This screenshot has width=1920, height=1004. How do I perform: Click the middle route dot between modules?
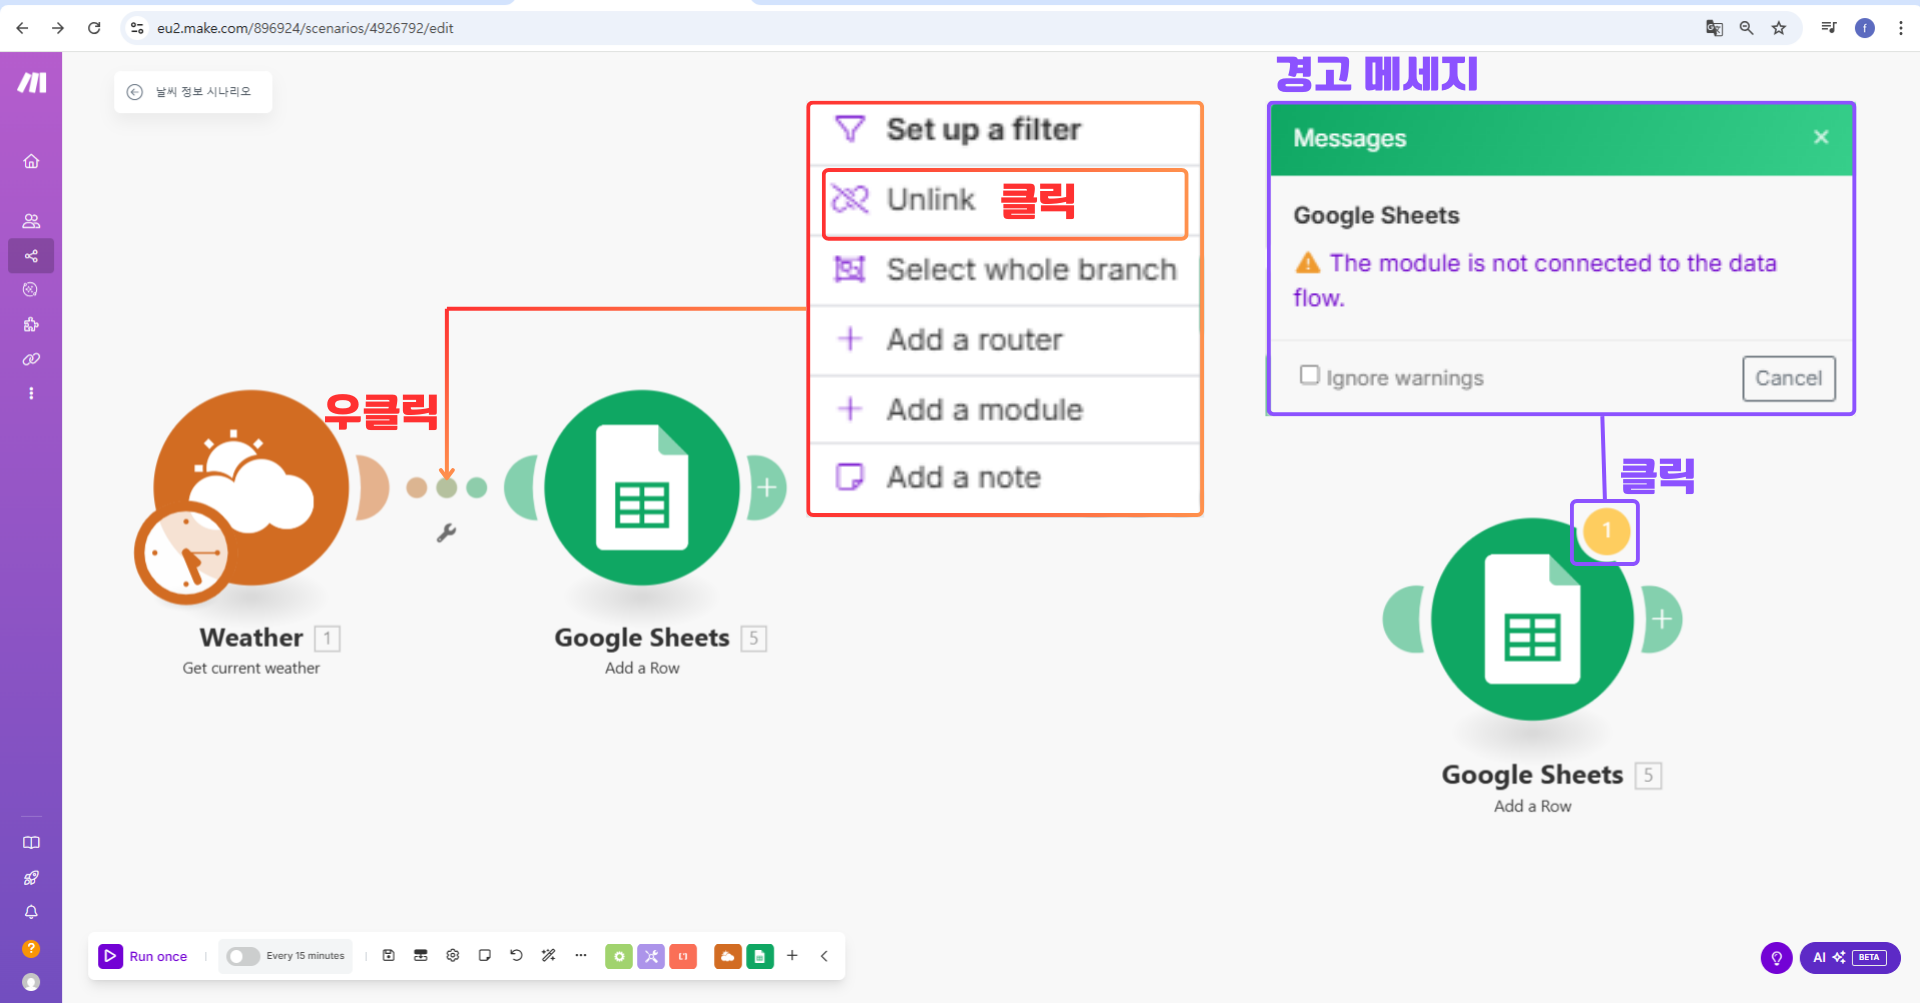tap(447, 488)
